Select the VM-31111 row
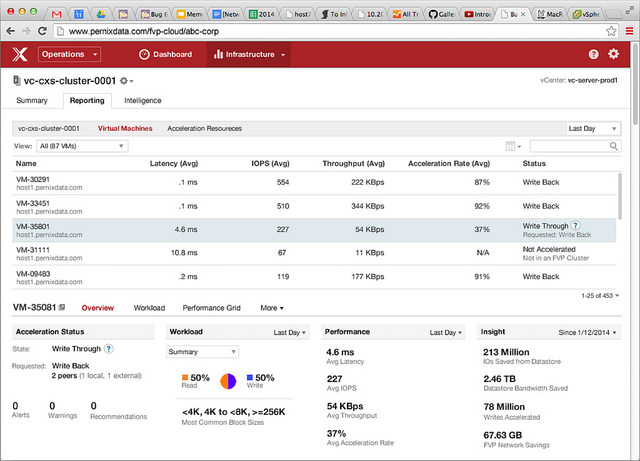Image resolution: width=640 pixels, height=461 pixels. (314, 254)
